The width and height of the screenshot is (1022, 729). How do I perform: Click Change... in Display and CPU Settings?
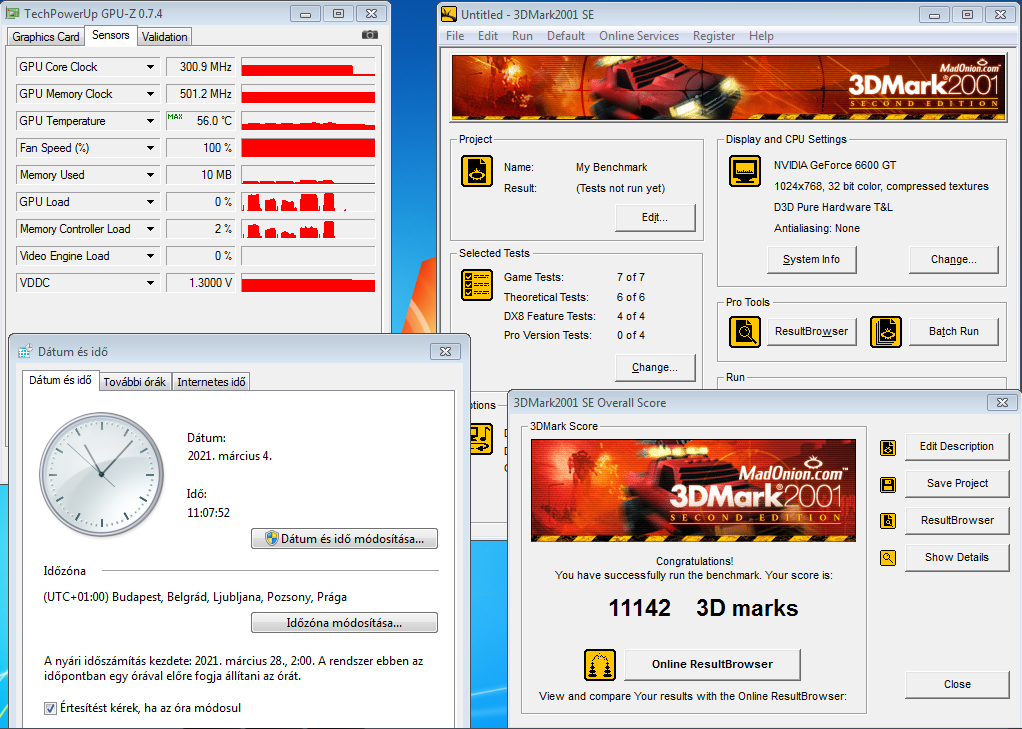[954, 260]
